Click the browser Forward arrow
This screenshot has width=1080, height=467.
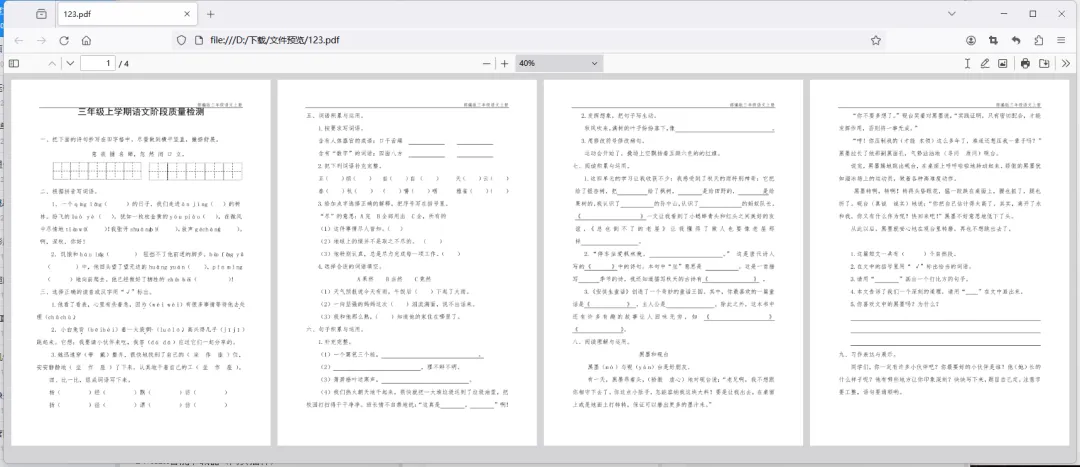41,41
